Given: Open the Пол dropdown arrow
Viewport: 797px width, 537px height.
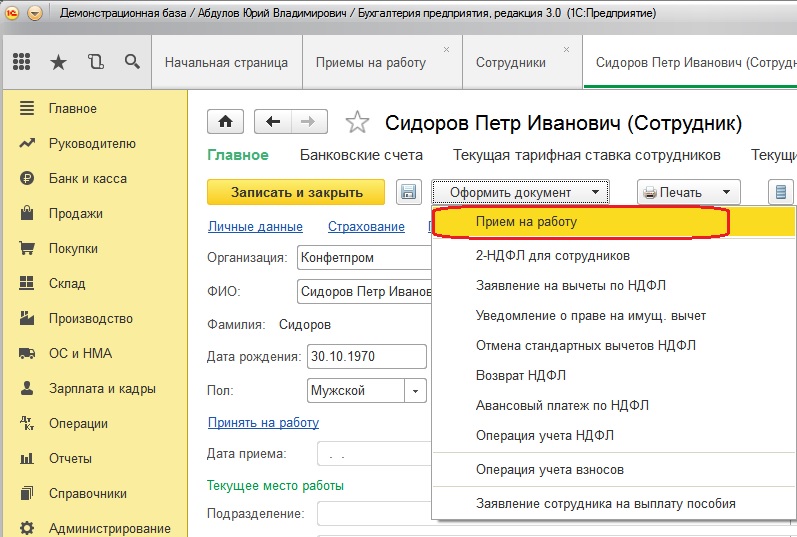Looking at the screenshot, I should 415,391.
